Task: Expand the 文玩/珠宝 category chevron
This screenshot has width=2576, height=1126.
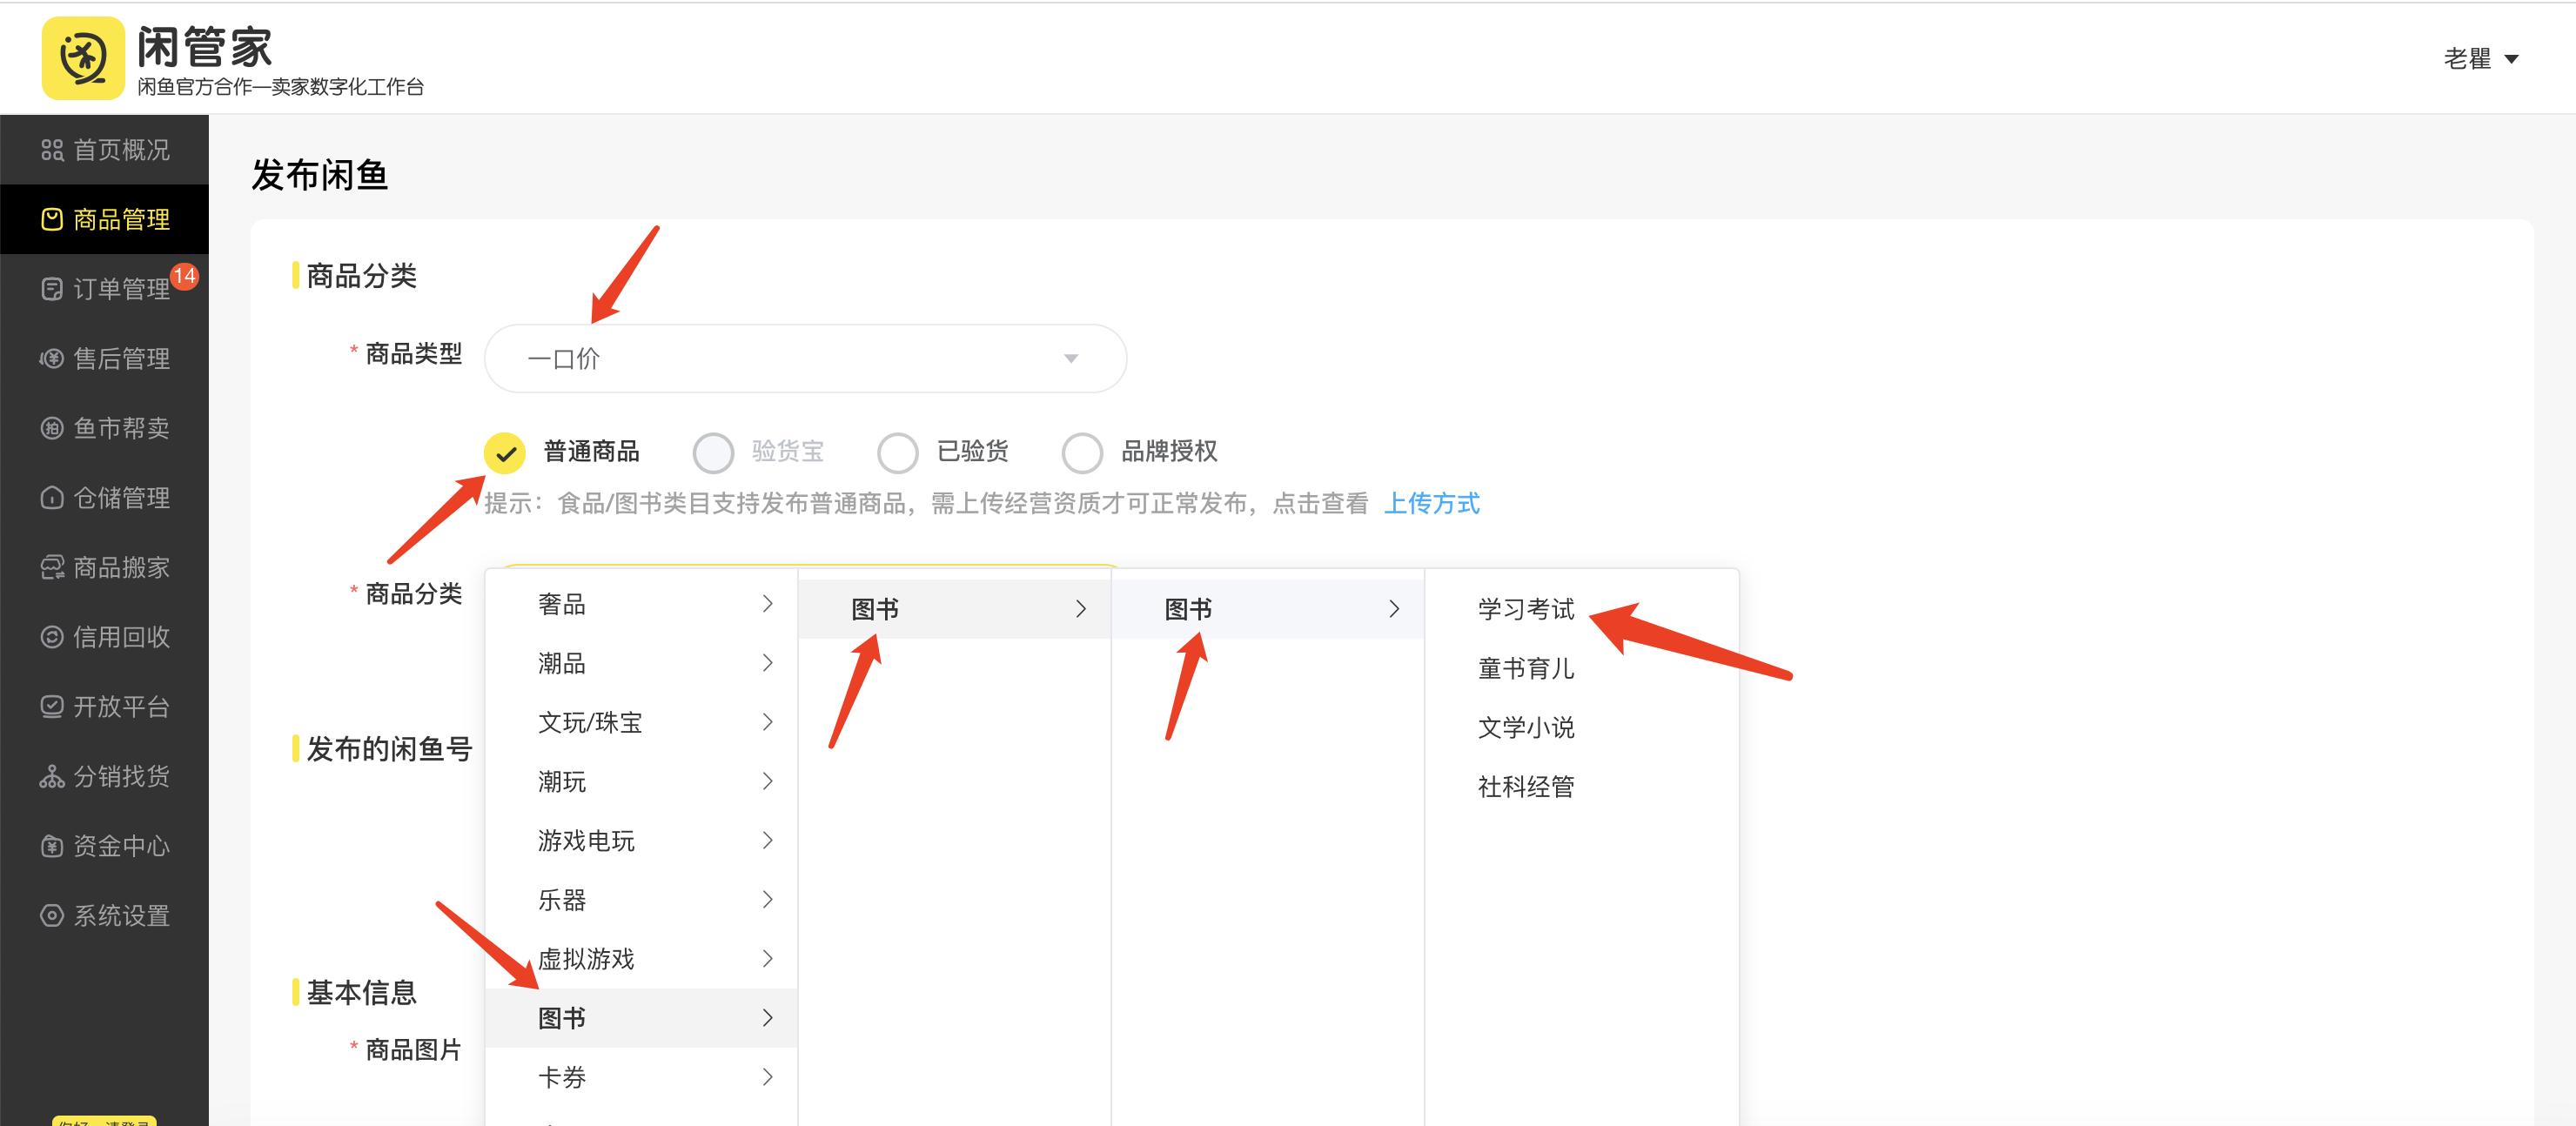Action: (x=767, y=722)
